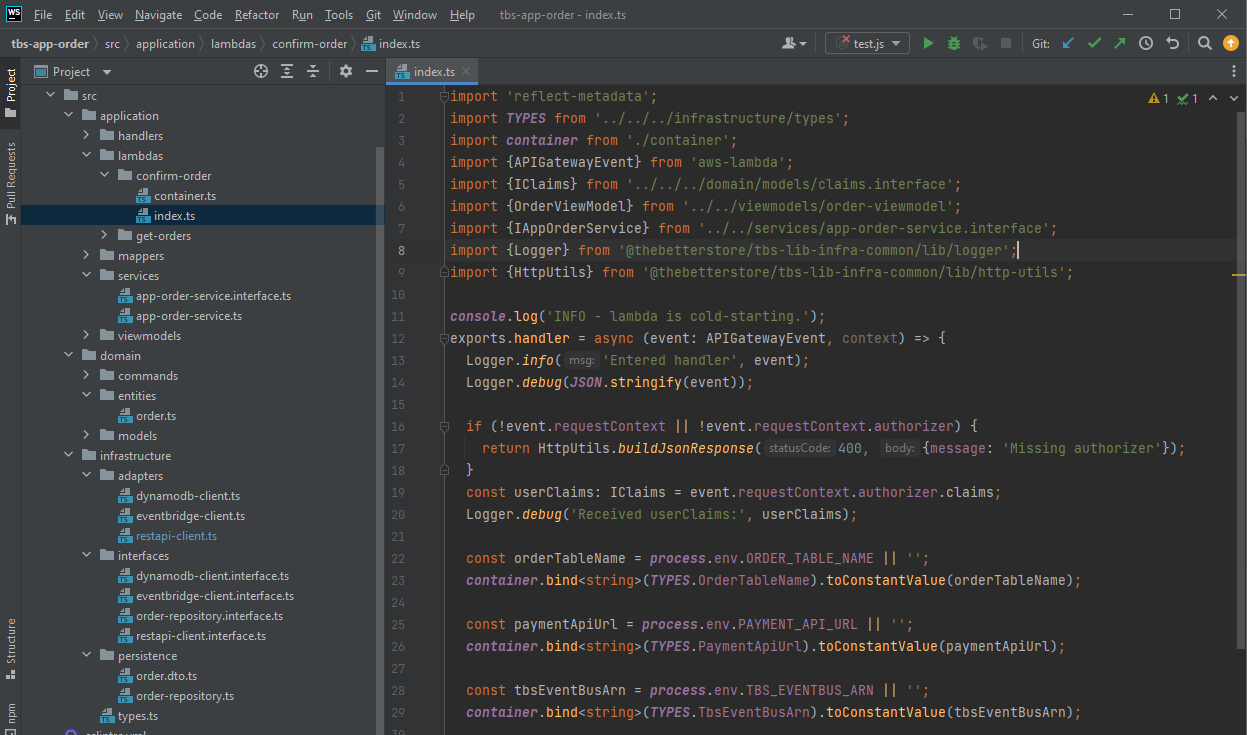The width and height of the screenshot is (1247, 735).
Task: Close the index.ts editor tab
Action: tap(467, 72)
